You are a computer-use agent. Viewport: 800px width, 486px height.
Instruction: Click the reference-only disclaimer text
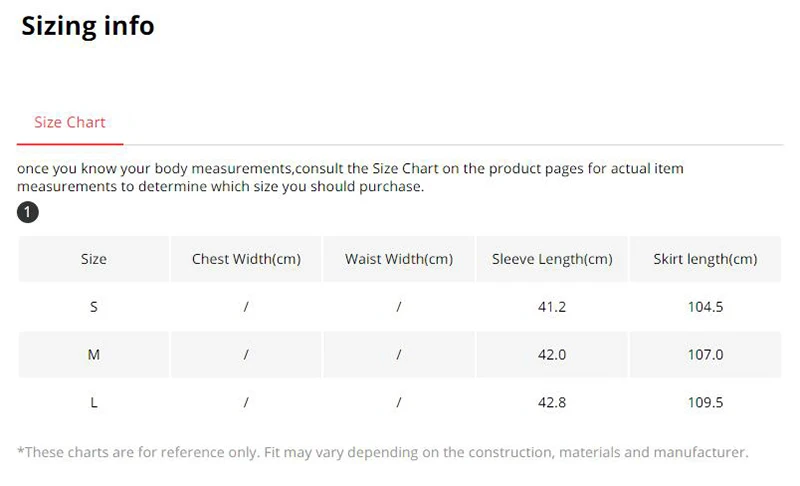click(x=383, y=452)
